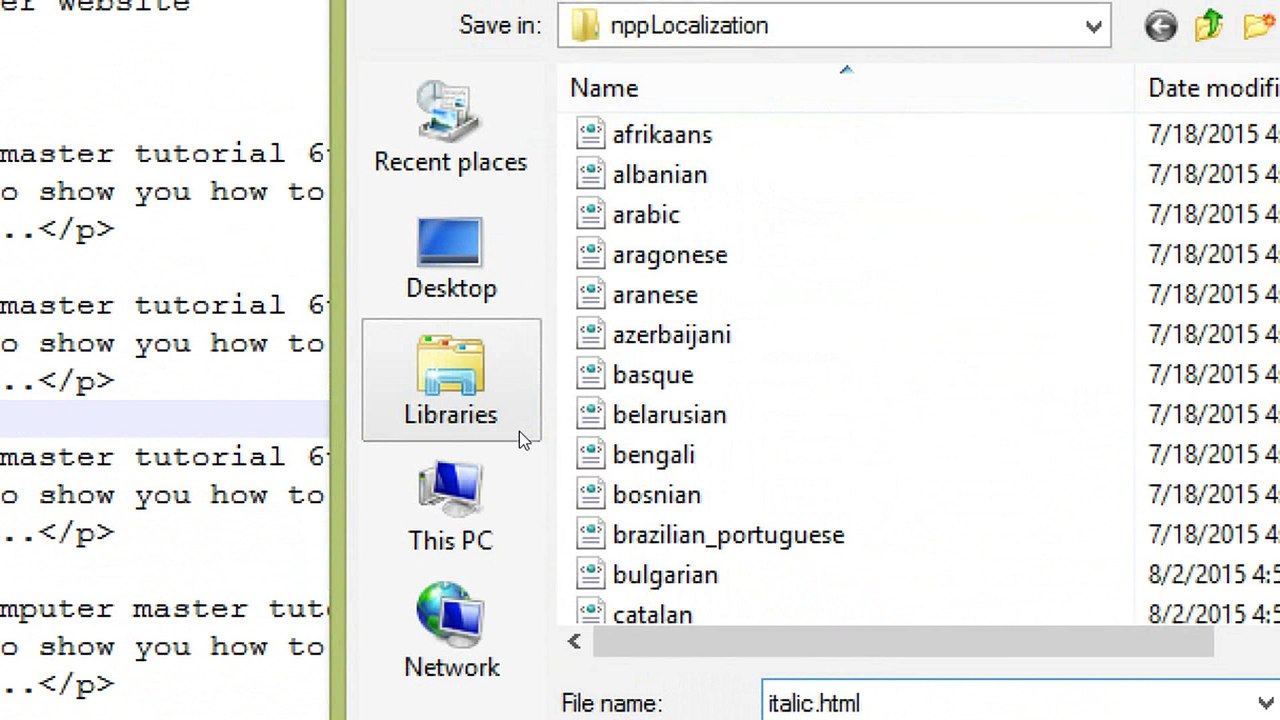Click the green Up One Level icon
1280x720 pixels.
pyautogui.click(x=1210, y=25)
